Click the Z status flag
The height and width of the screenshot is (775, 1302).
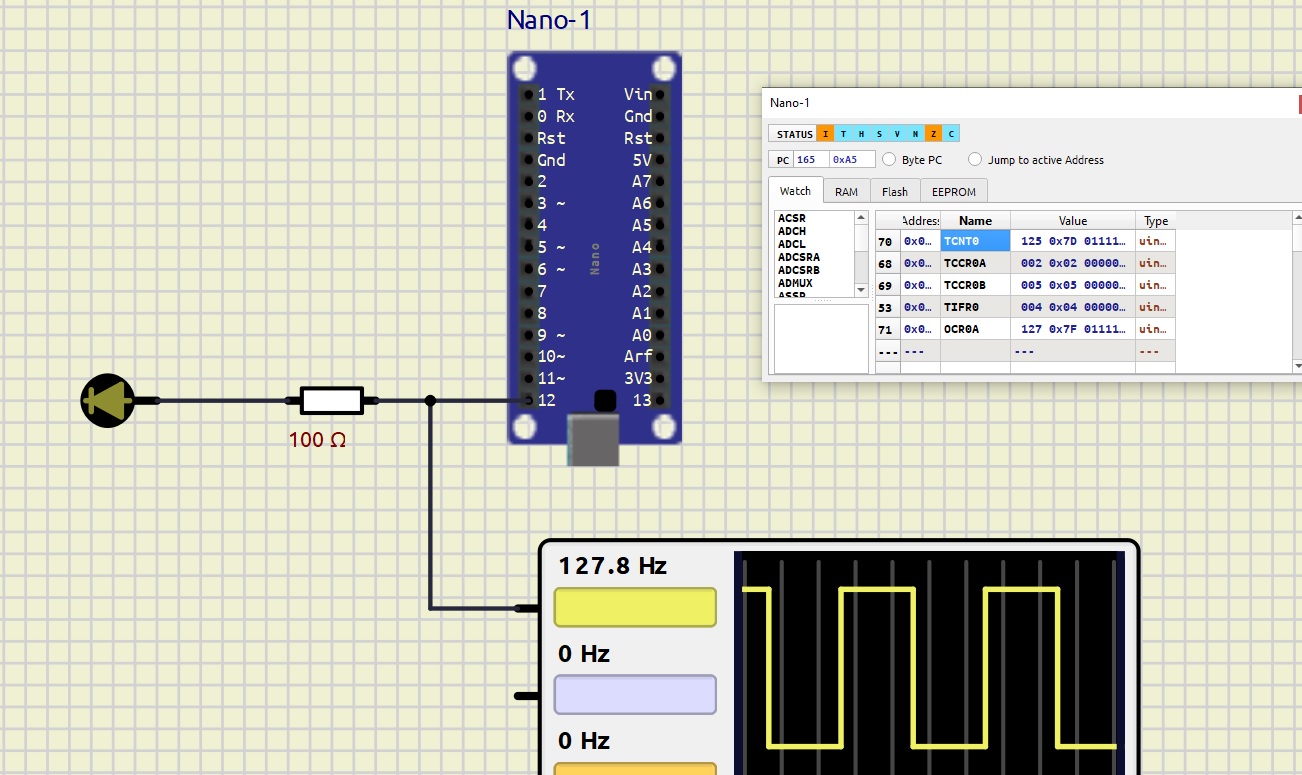933,134
